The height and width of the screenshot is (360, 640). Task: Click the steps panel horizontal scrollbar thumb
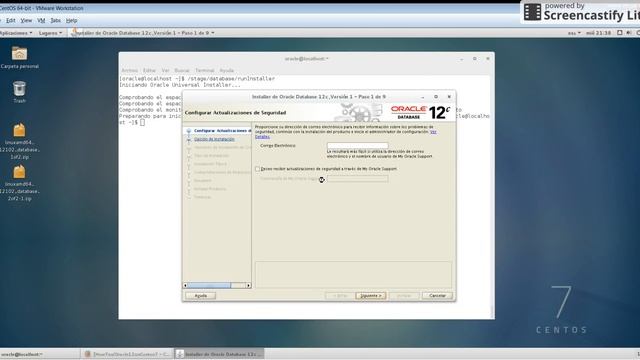point(209,285)
